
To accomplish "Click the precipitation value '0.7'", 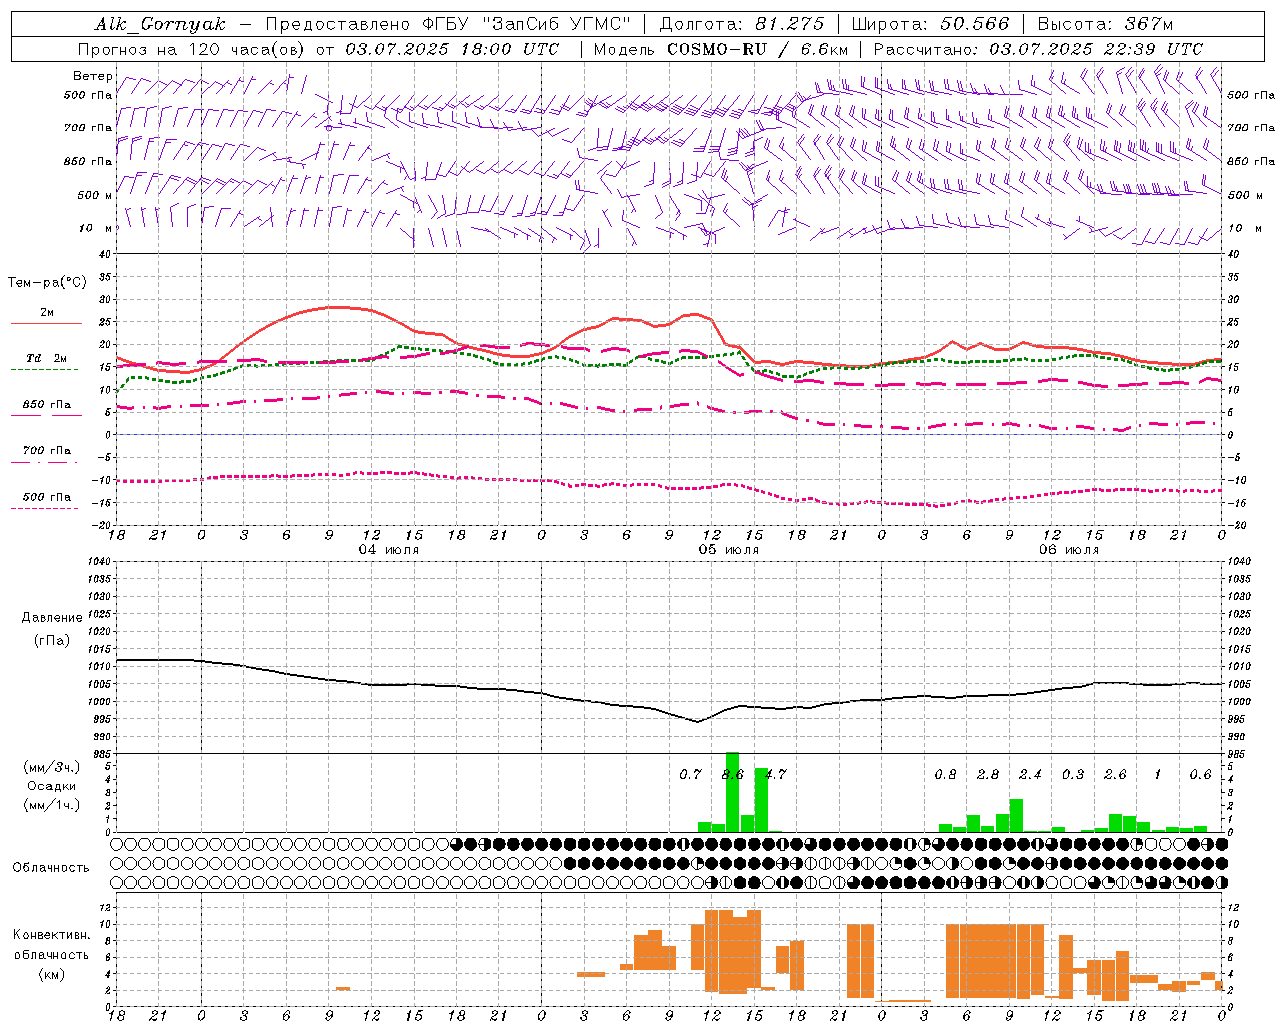I will click(x=690, y=775).
